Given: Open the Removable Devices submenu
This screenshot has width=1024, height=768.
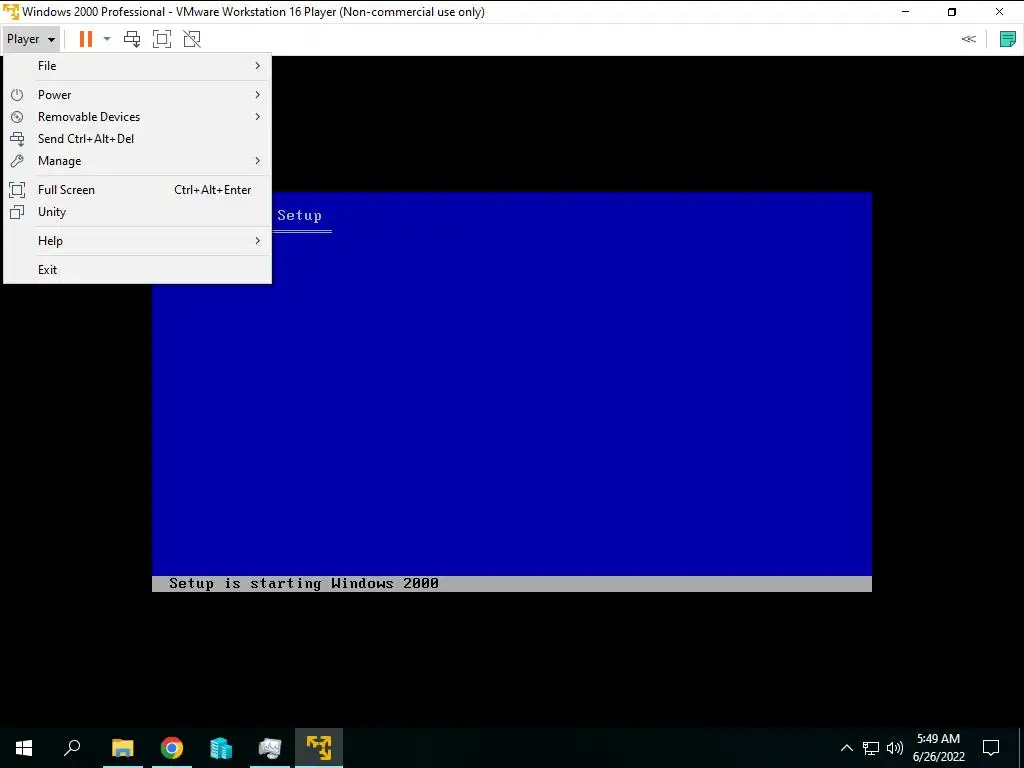Looking at the screenshot, I should (x=137, y=117).
